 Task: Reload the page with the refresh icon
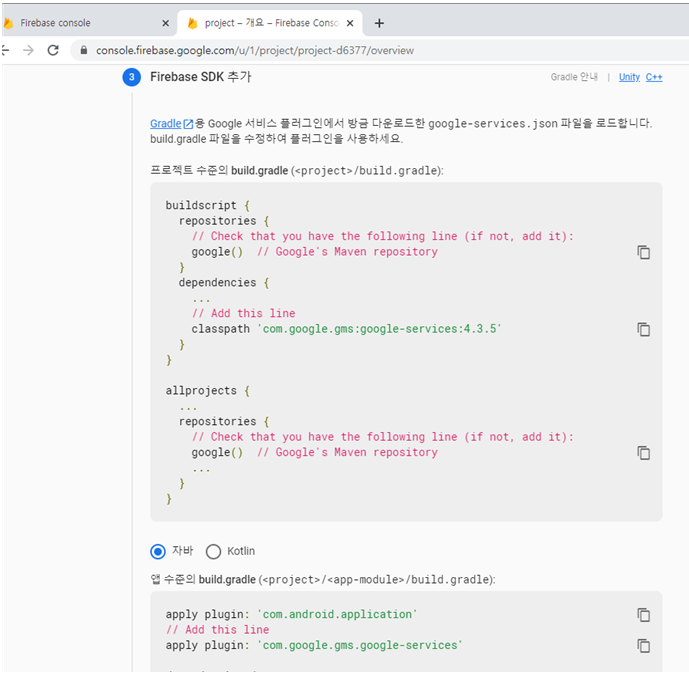[x=53, y=50]
